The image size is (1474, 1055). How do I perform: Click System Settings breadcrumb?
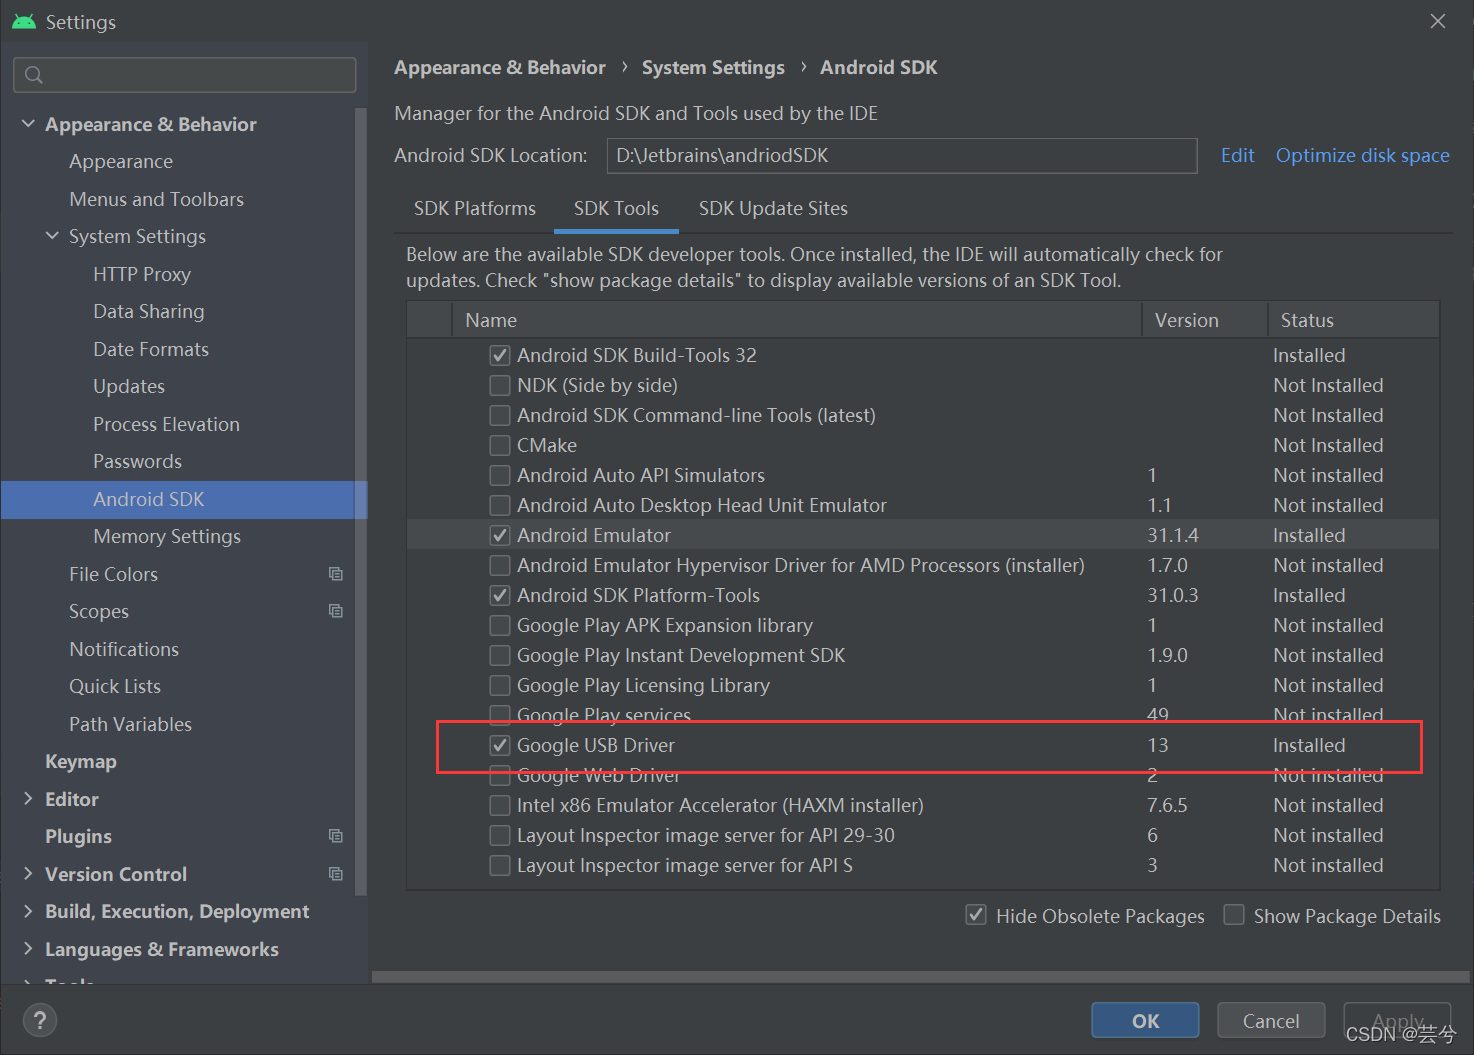[713, 67]
